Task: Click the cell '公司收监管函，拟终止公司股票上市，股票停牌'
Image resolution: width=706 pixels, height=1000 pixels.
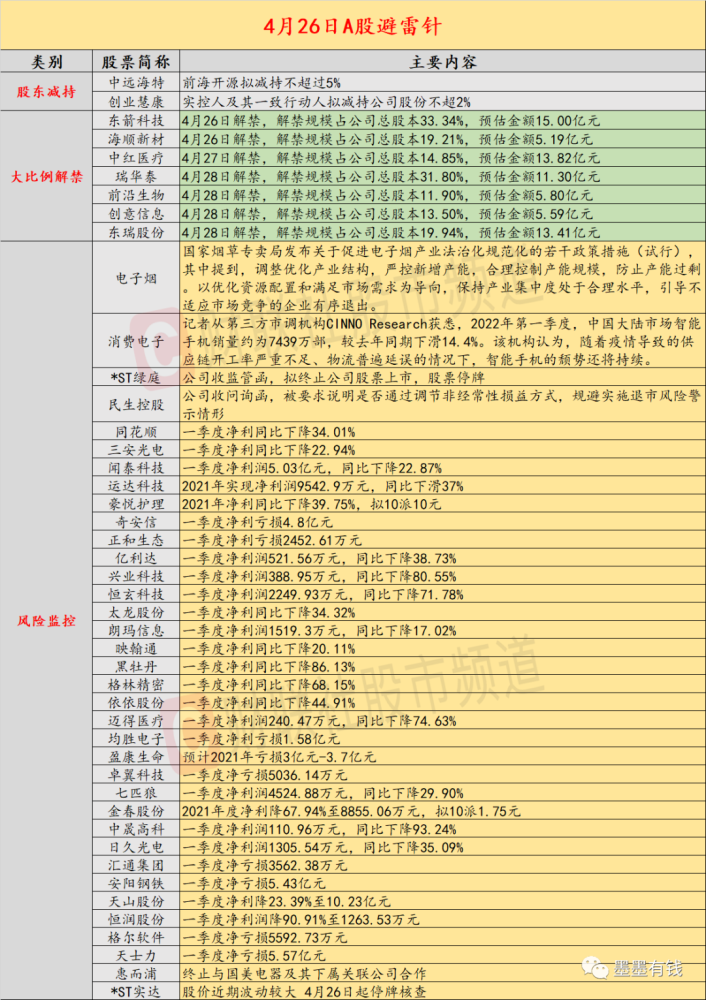Action: click(x=442, y=378)
